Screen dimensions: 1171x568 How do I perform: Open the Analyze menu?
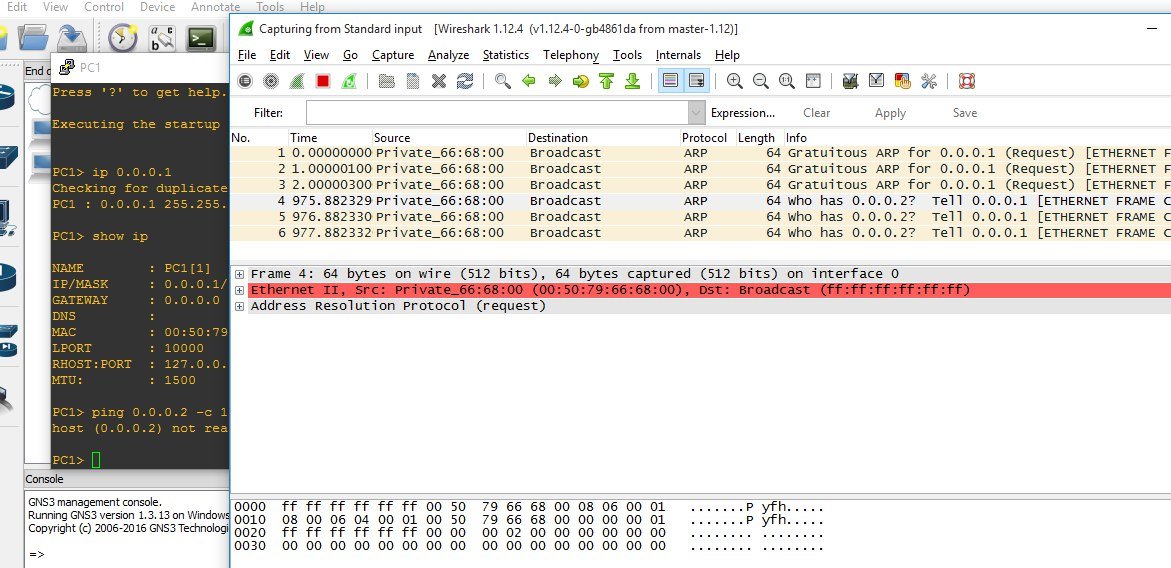coord(448,54)
